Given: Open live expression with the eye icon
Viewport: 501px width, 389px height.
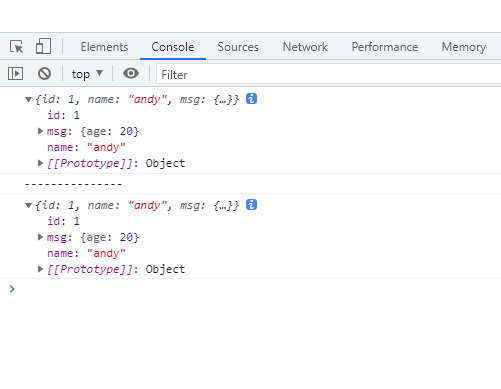Looking at the screenshot, I should coord(131,73).
